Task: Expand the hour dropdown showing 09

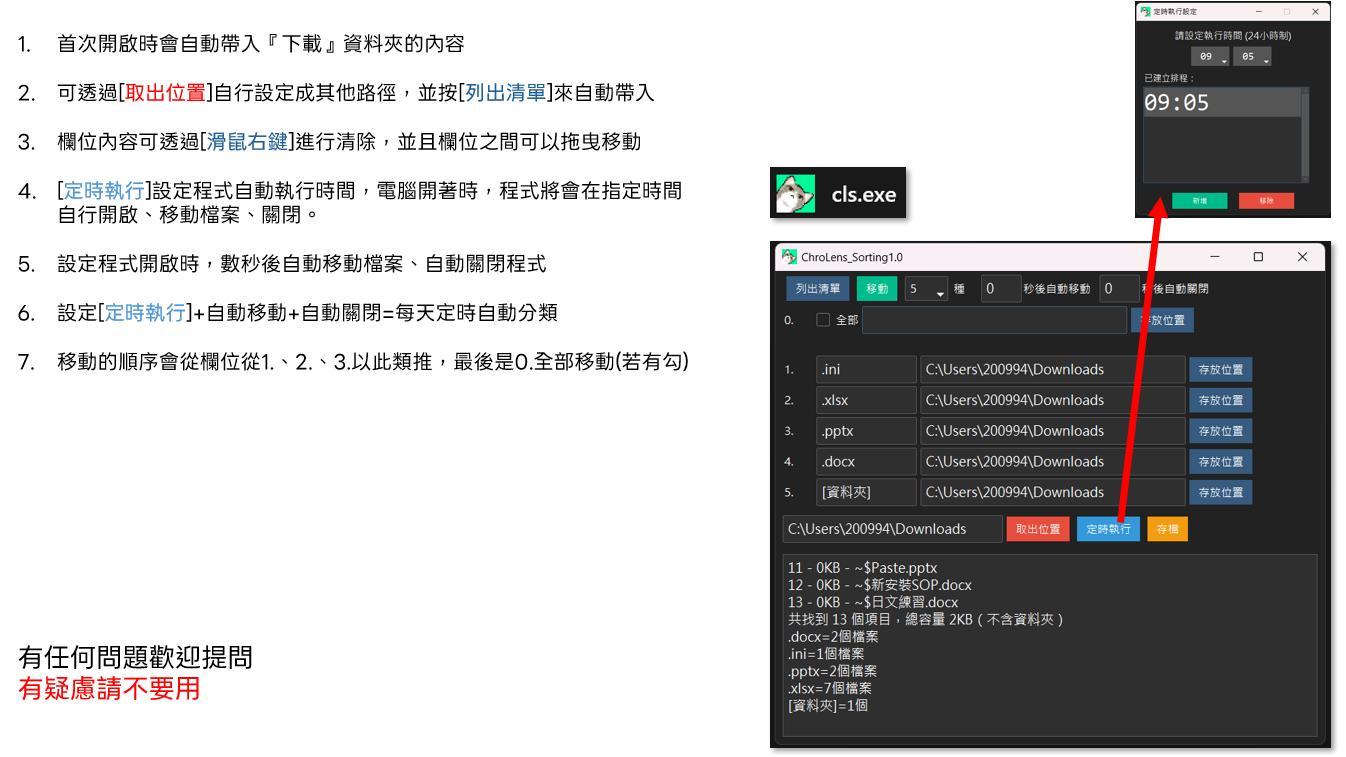Action: [x=1211, y=58]
